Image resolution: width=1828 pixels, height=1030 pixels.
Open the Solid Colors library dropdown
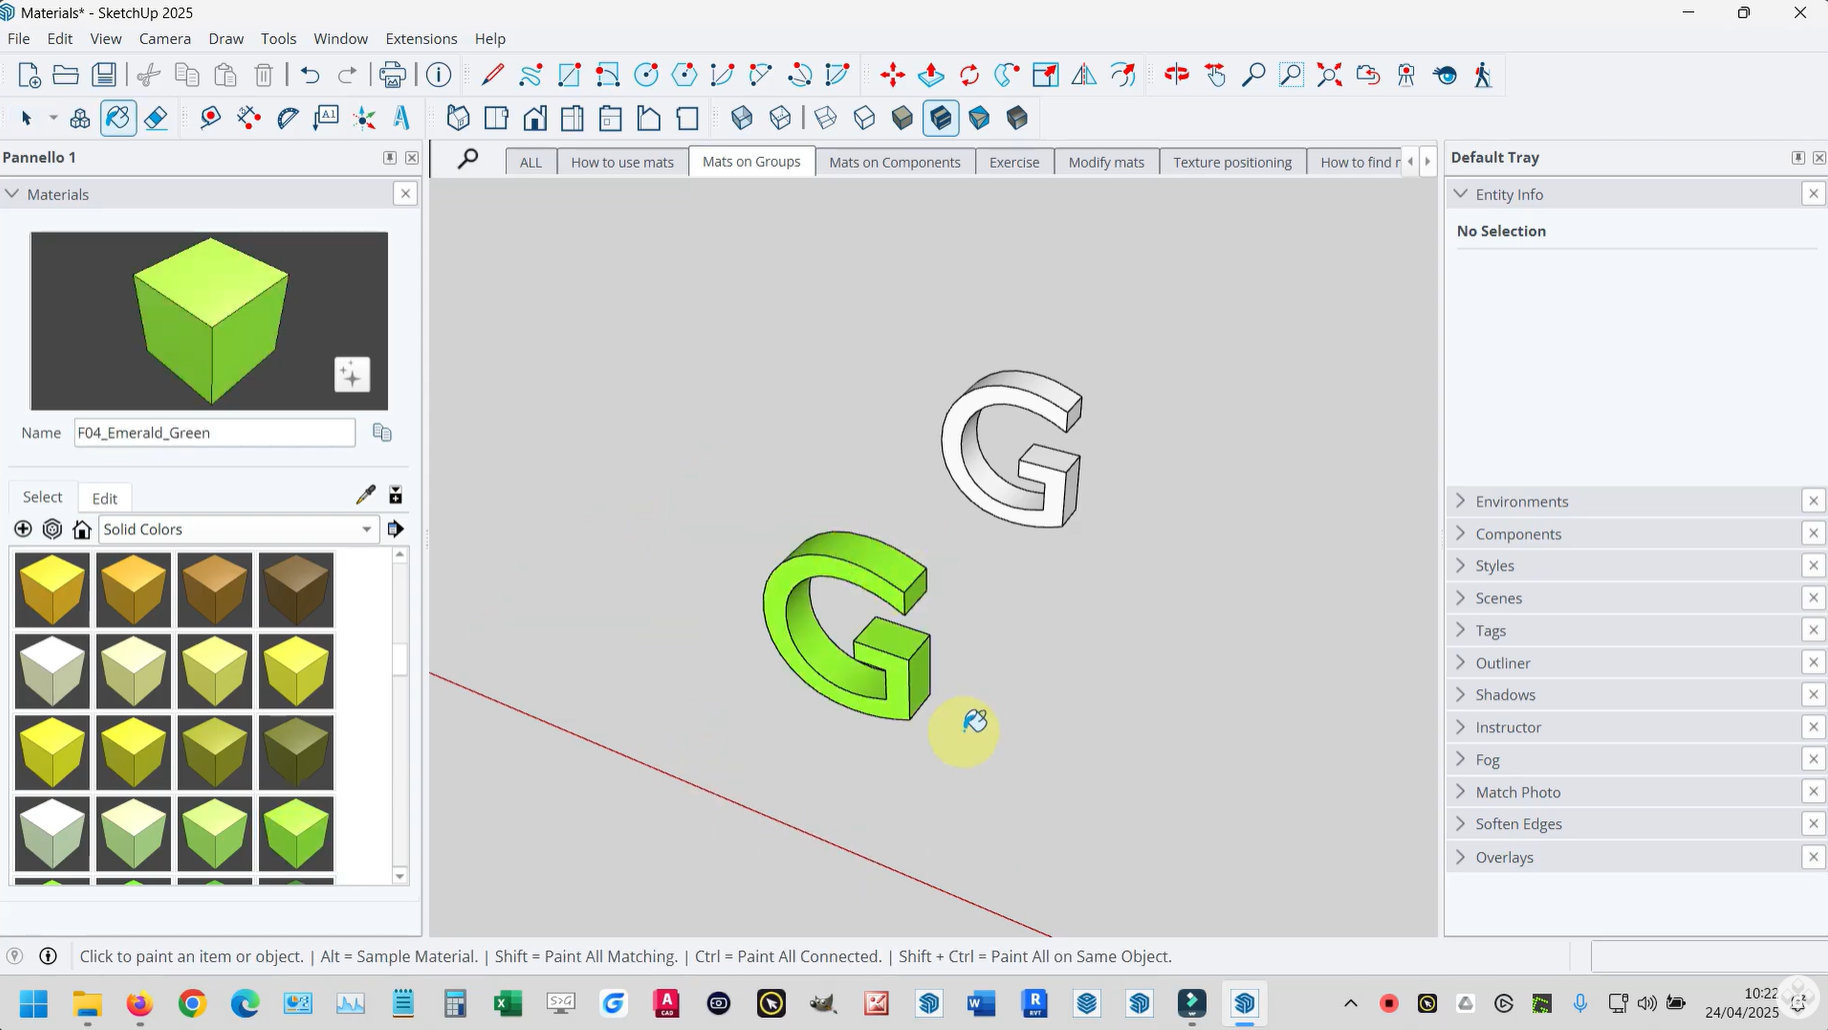pyautogui.click(x=366, y=529)
